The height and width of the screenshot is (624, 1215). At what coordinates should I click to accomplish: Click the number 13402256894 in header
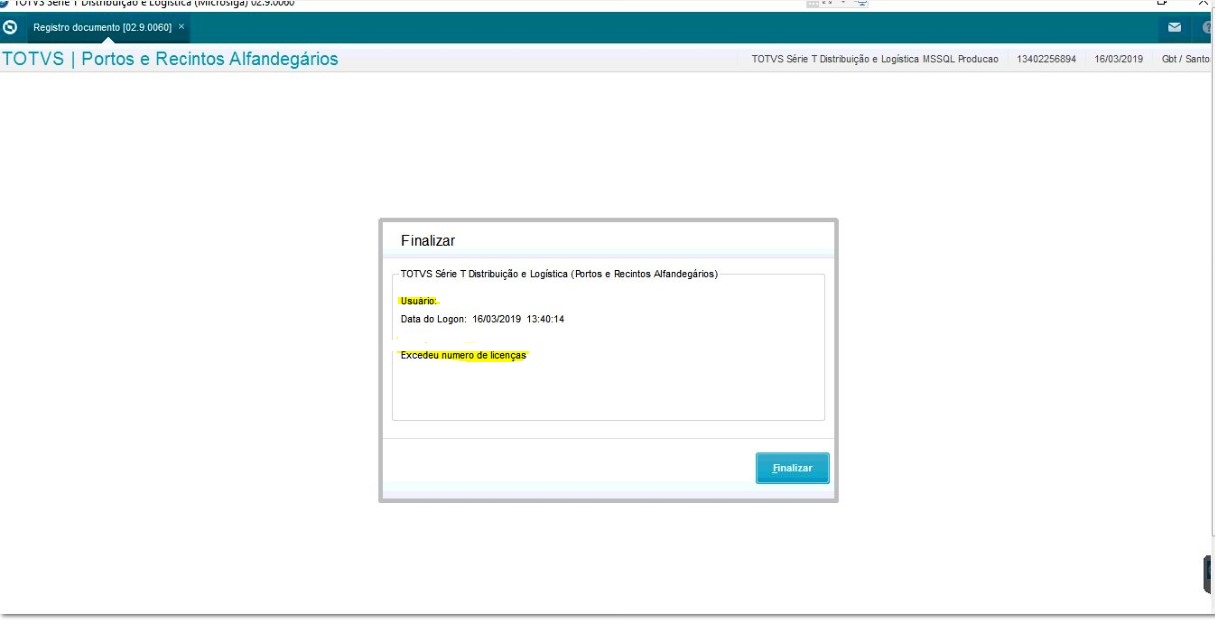pos(1046,59)
